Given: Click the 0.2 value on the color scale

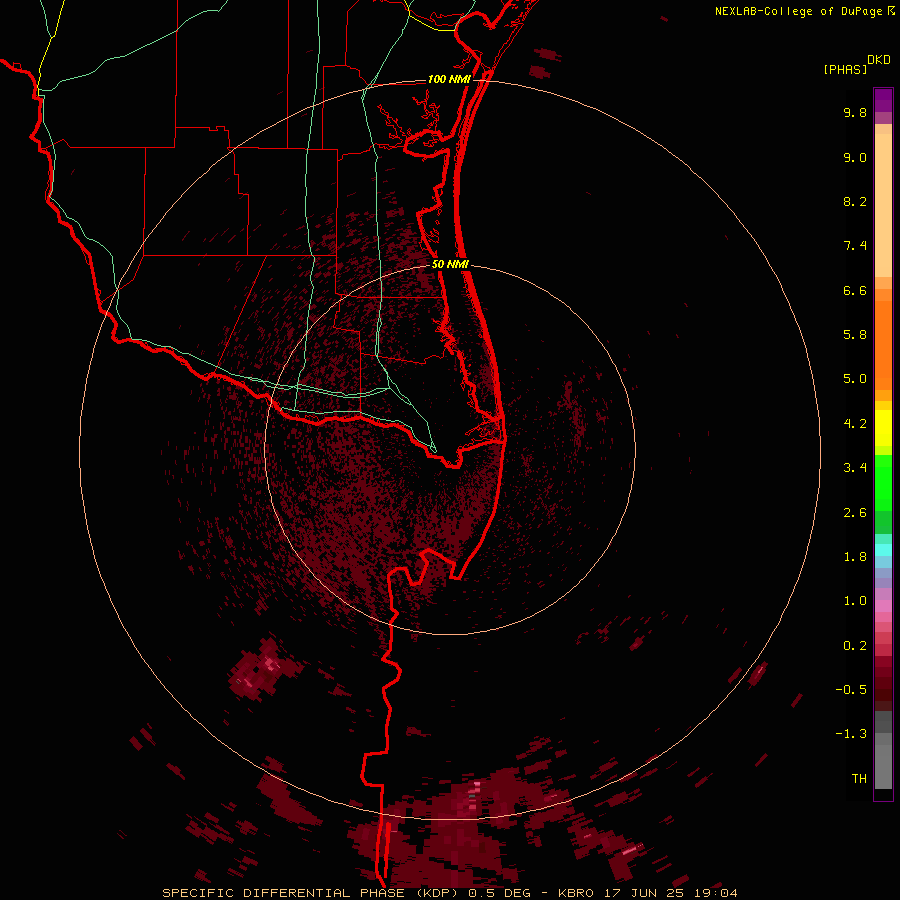Looking at the screenshot, I should (x=855, y=646).
